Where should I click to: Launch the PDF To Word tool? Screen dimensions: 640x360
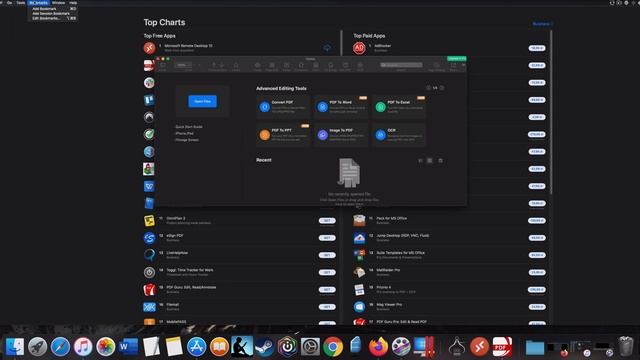[x=341, y=107]
